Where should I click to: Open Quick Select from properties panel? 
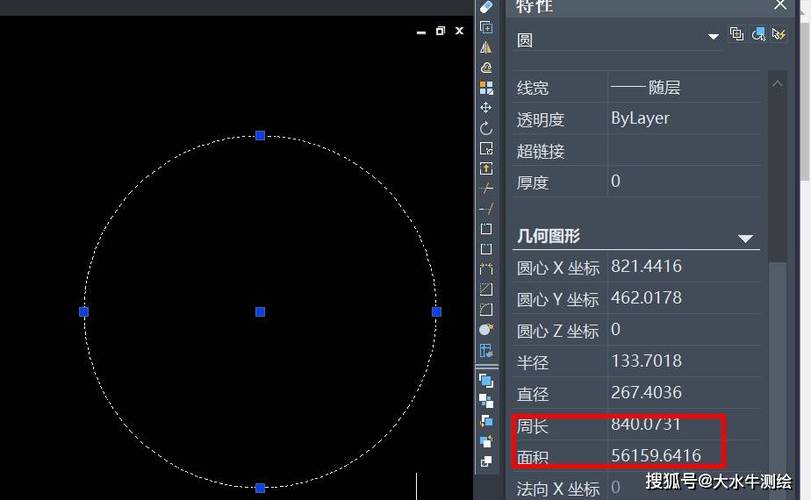point(779,35)
